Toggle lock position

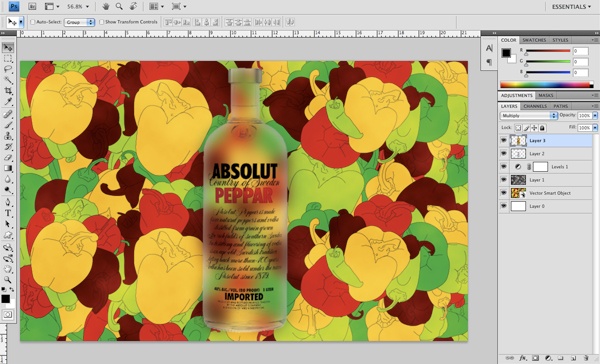click(534, 127)
